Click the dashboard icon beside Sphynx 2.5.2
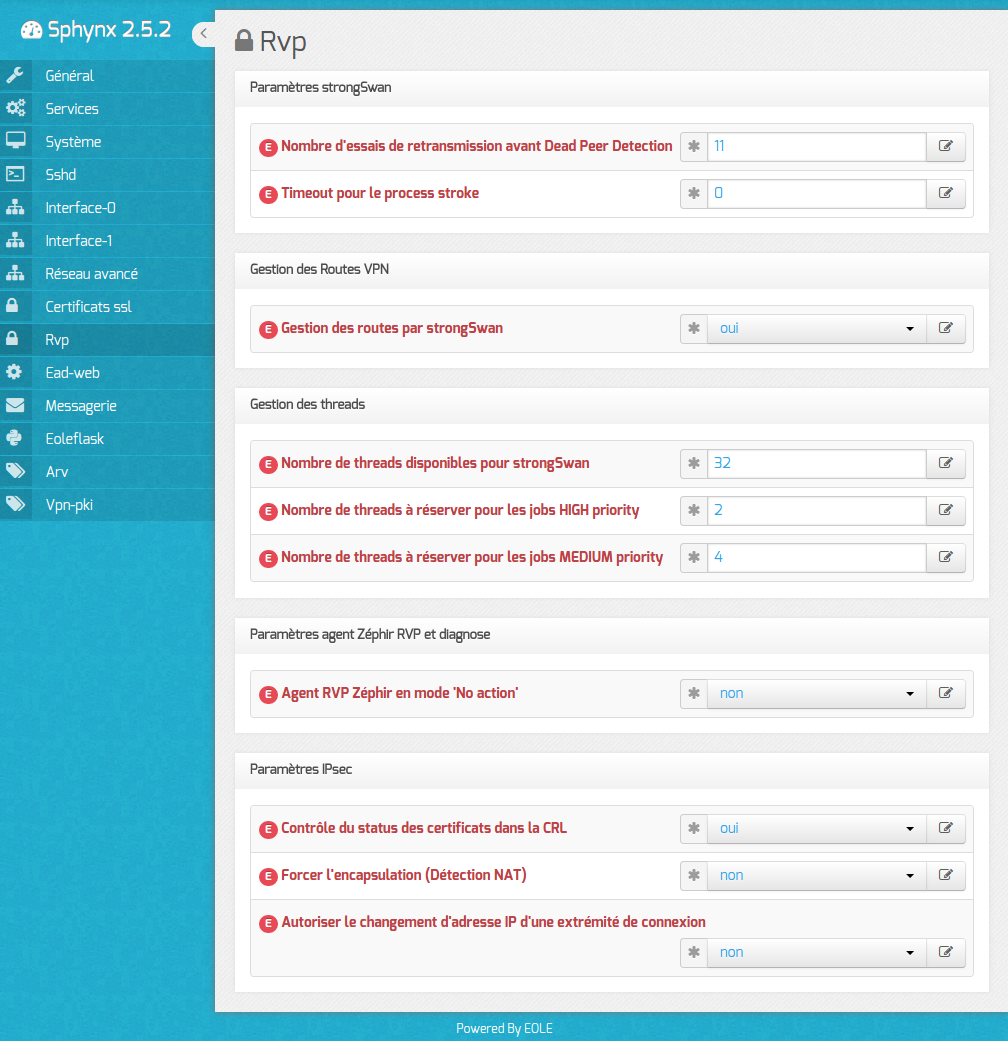Viewport: 1008px width, 1041px height. (x=31, y=30)
